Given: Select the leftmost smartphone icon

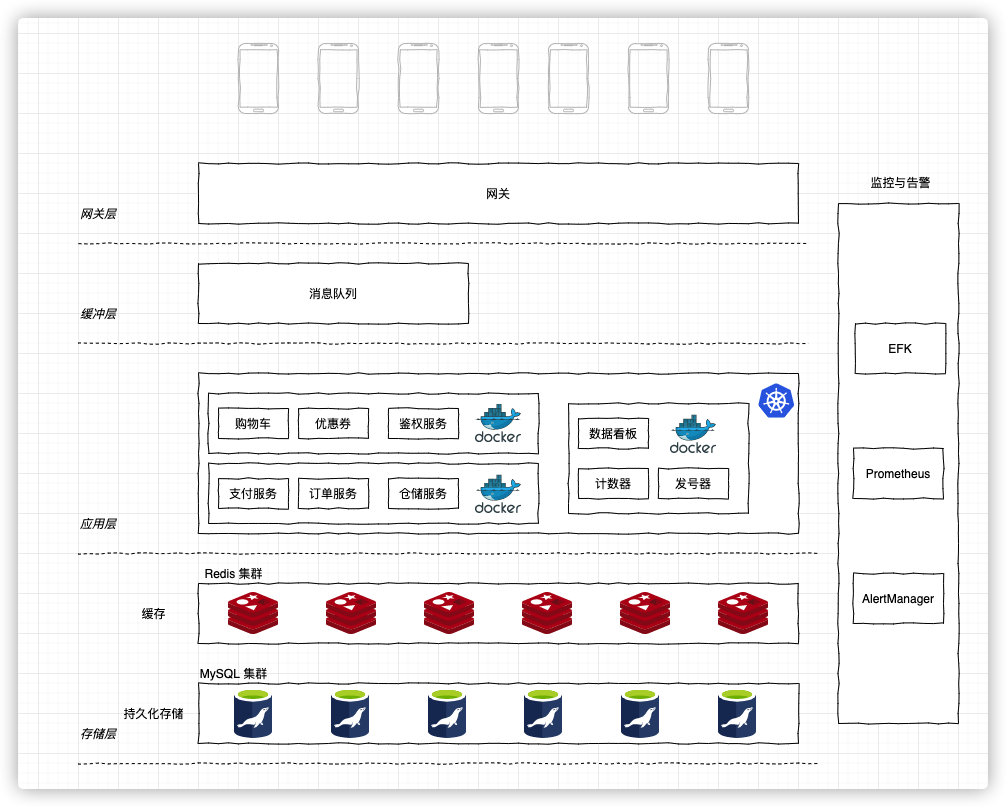Looking at the screenshot, I should 258,77.
